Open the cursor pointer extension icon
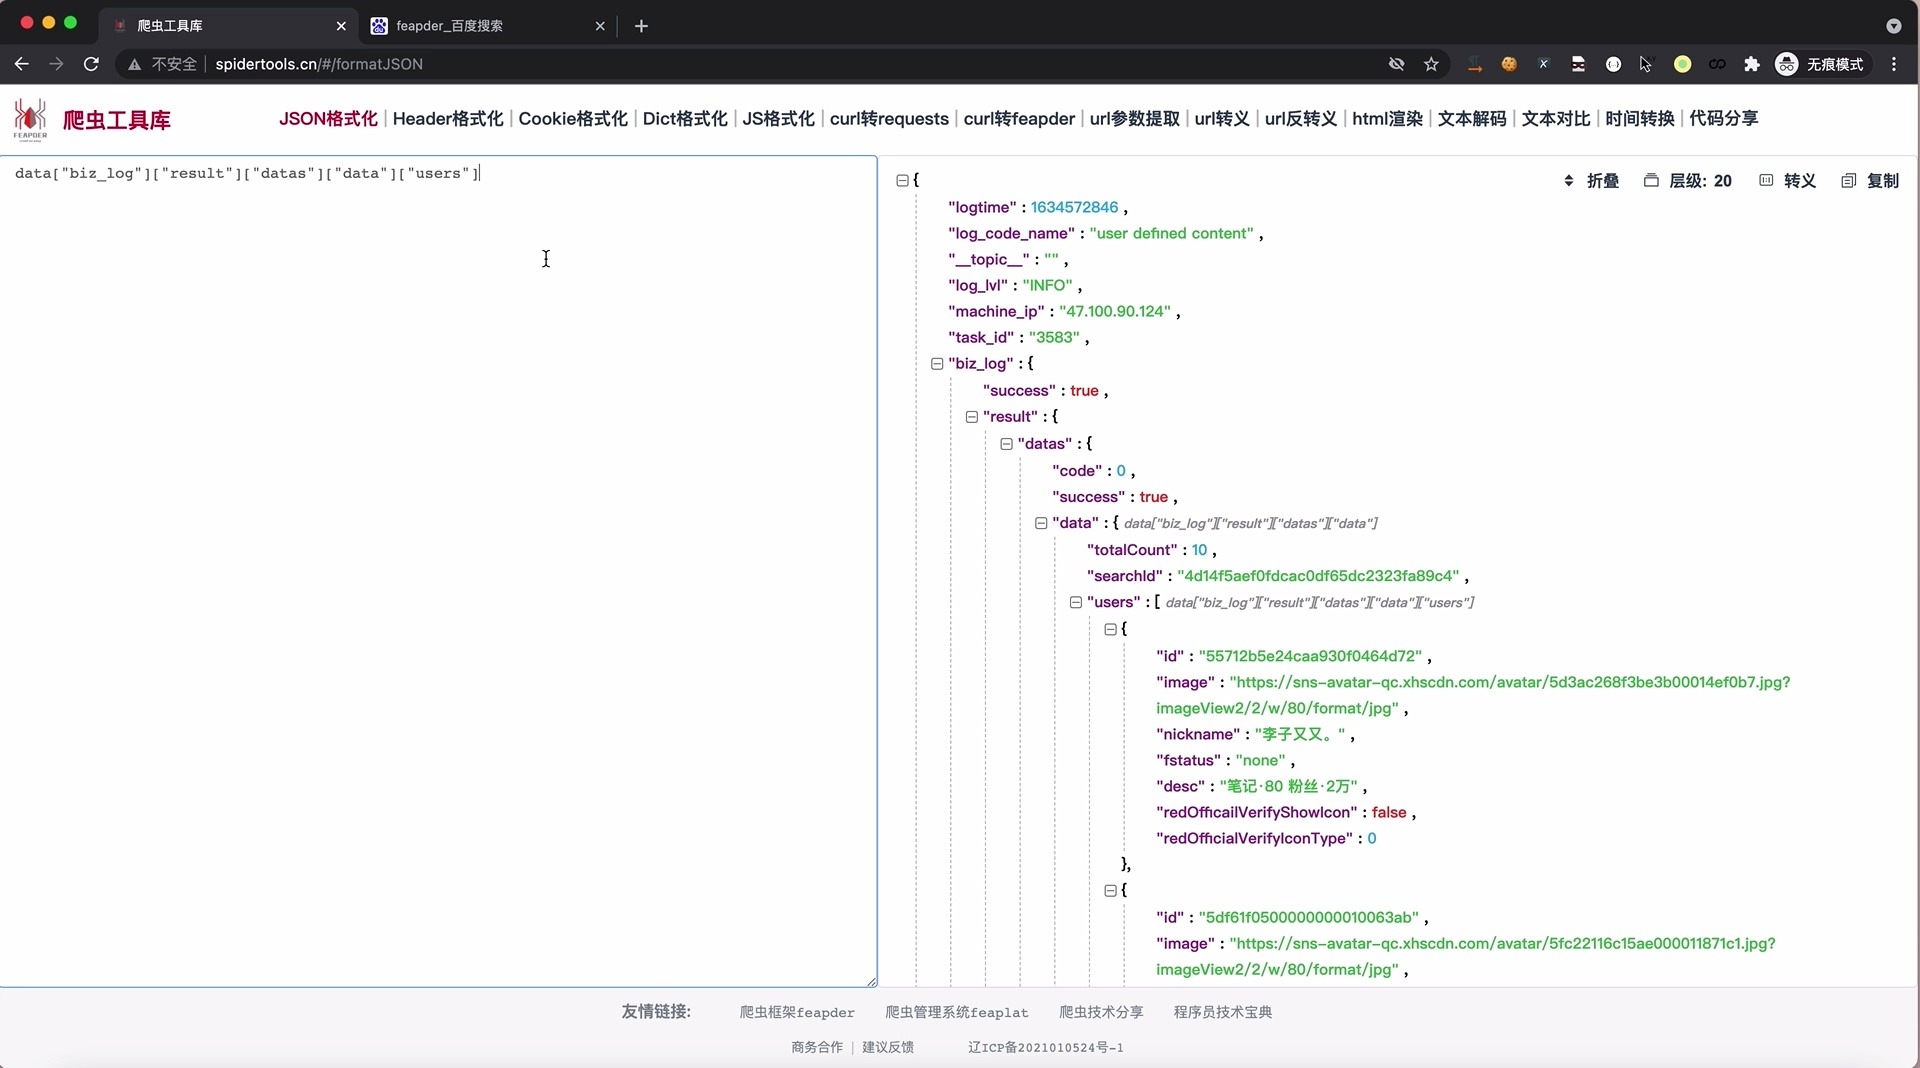This screenshot has width=1920, height=1068. [x=1647, y=64]
